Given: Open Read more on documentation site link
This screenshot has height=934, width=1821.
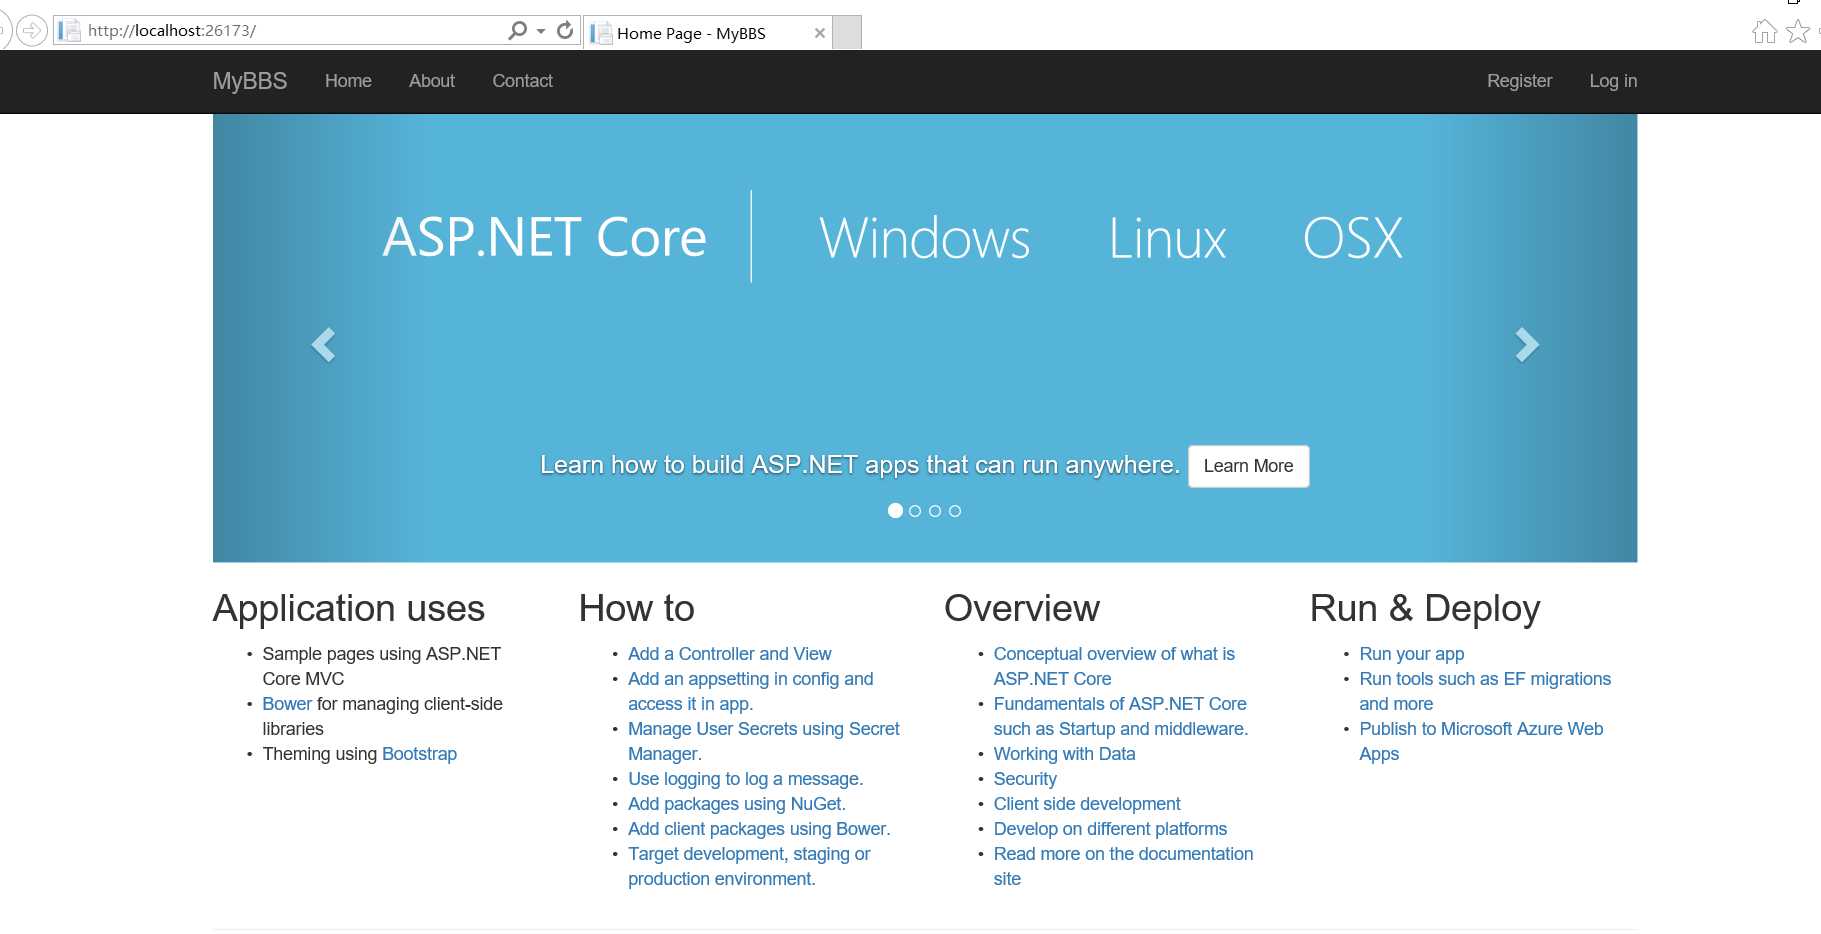Looking at the screenshot, I should tap(1123, 866).
